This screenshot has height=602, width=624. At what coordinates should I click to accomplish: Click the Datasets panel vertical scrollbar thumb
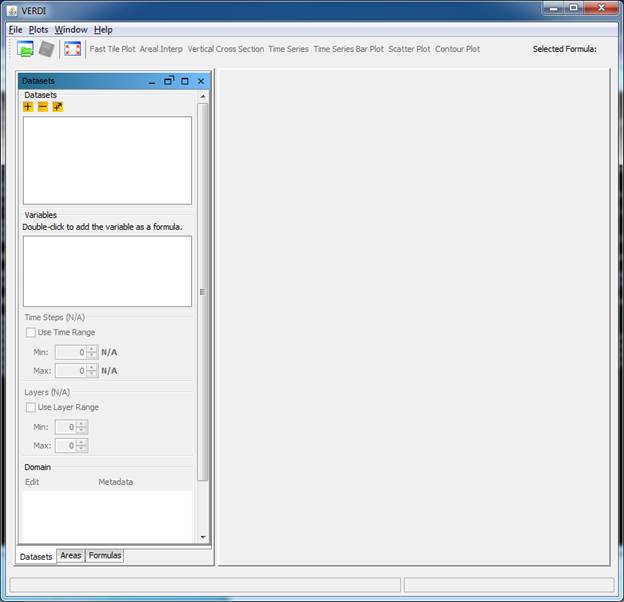click(x=203, y=292)
